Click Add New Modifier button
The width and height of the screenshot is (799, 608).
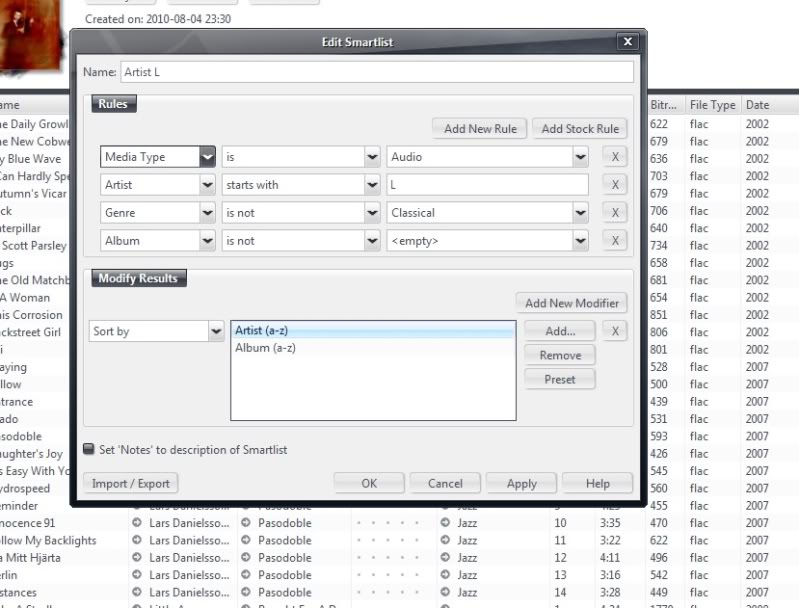571,303
